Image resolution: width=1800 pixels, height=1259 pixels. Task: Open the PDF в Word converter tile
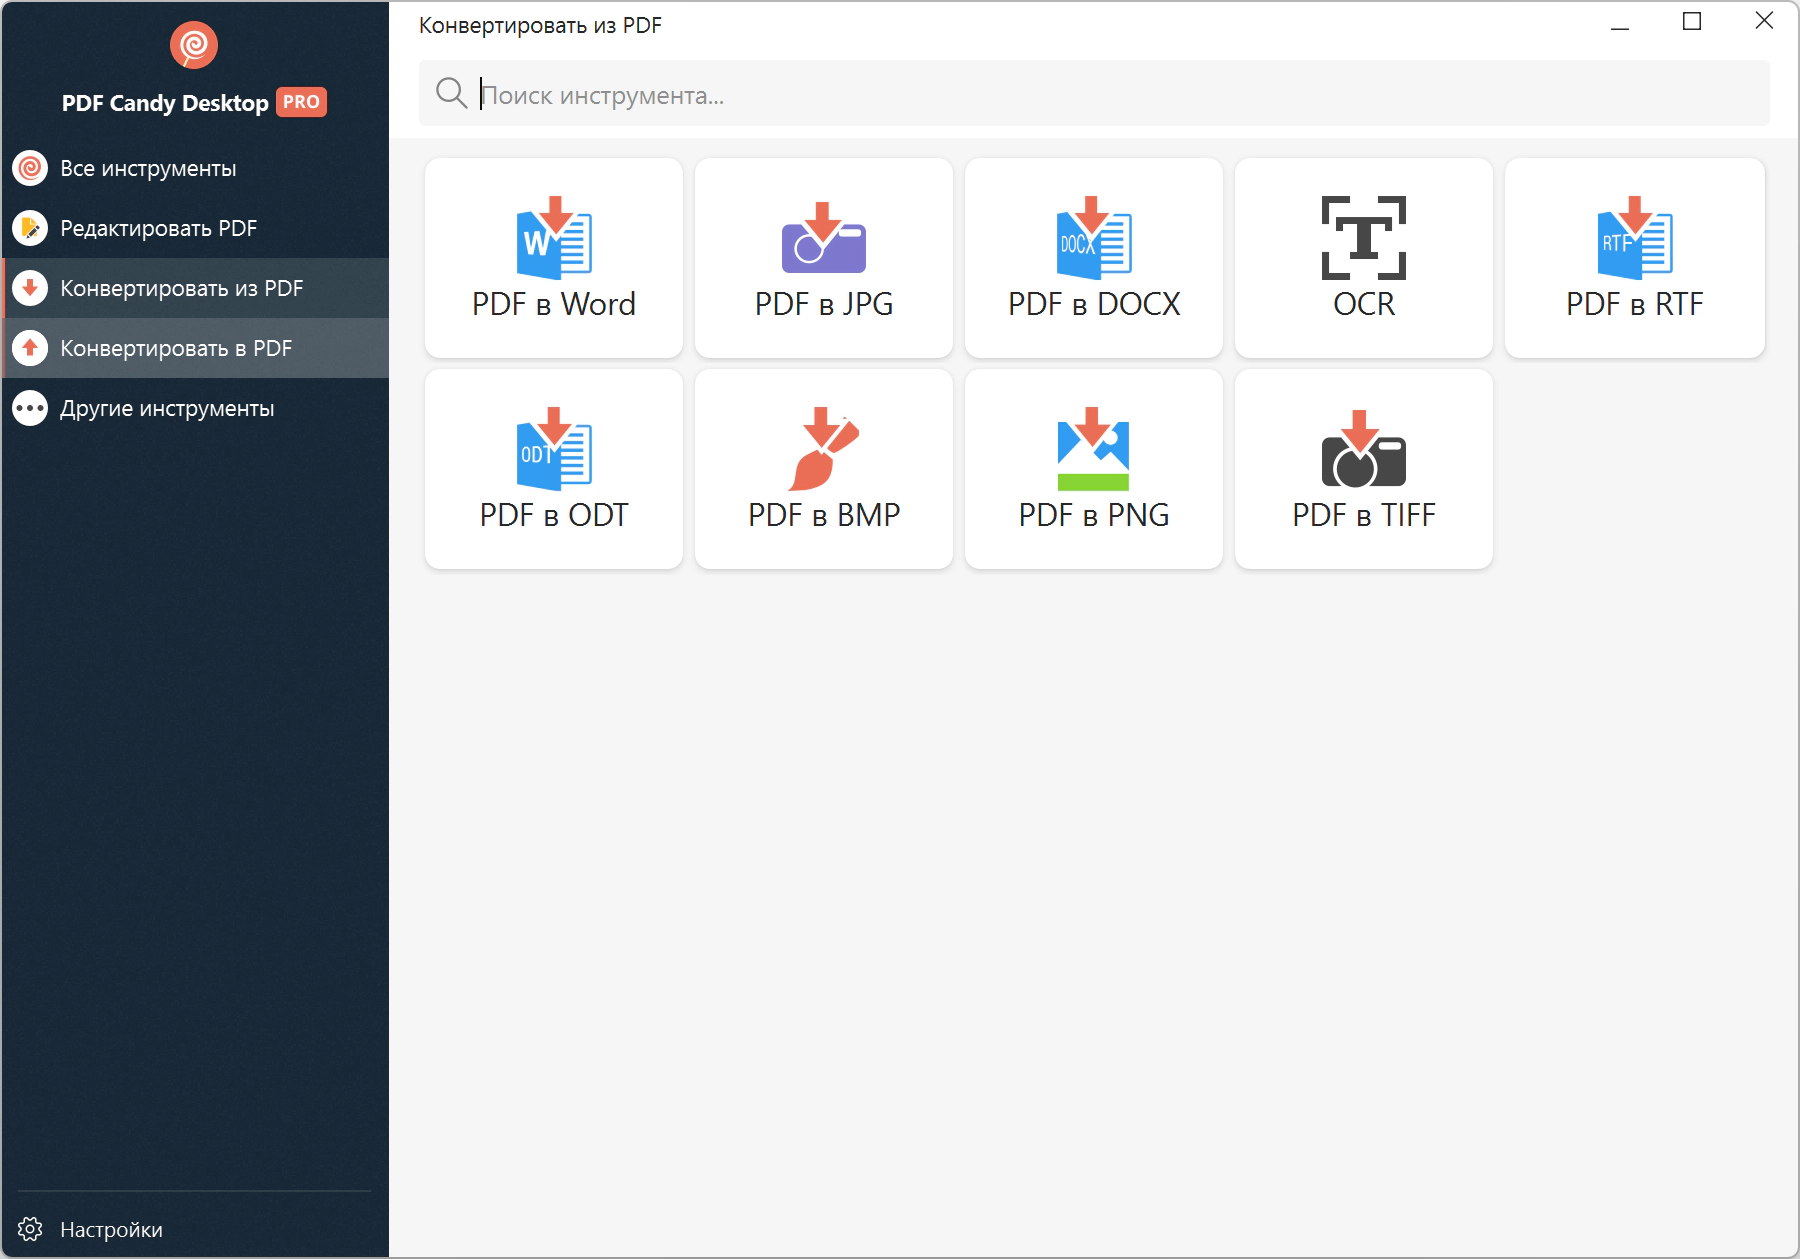554,258
